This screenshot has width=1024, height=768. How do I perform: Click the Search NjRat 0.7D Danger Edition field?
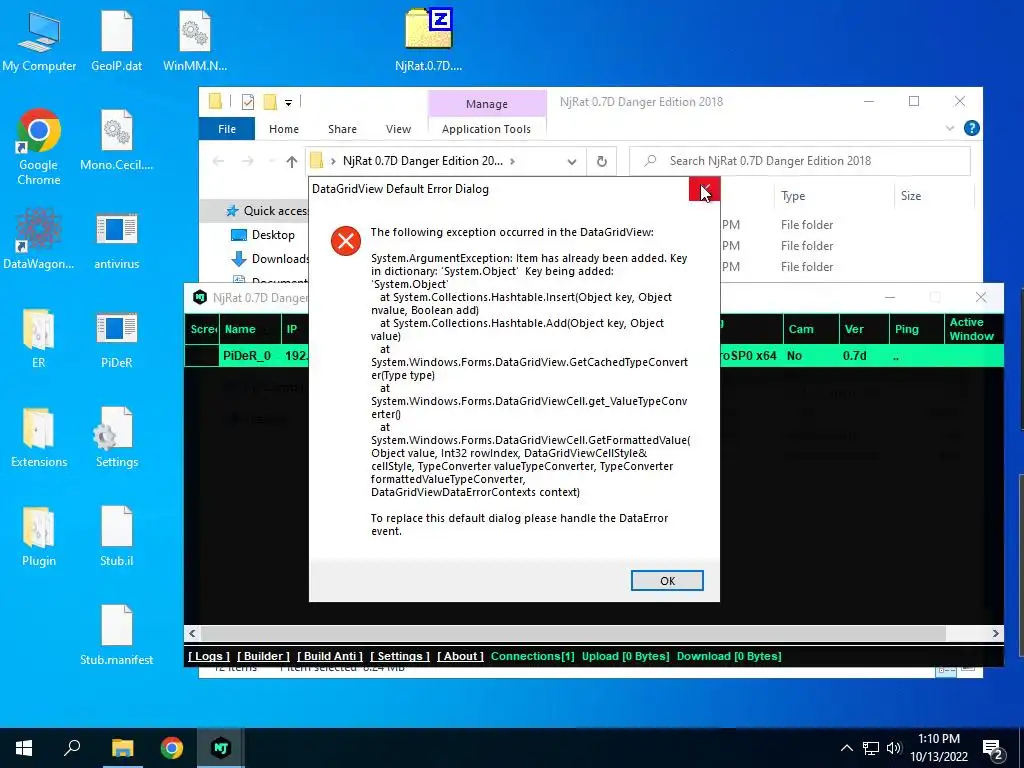tap(800, 161)
